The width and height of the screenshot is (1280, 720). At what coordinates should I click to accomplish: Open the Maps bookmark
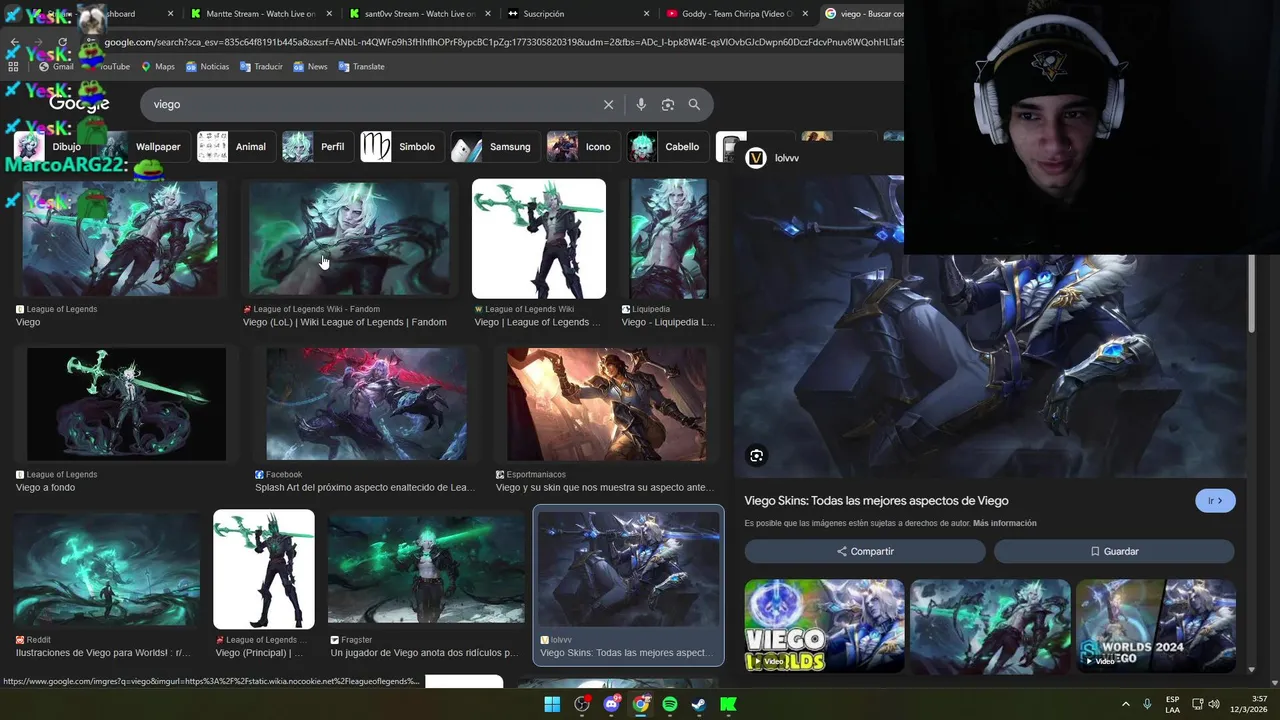158,66
